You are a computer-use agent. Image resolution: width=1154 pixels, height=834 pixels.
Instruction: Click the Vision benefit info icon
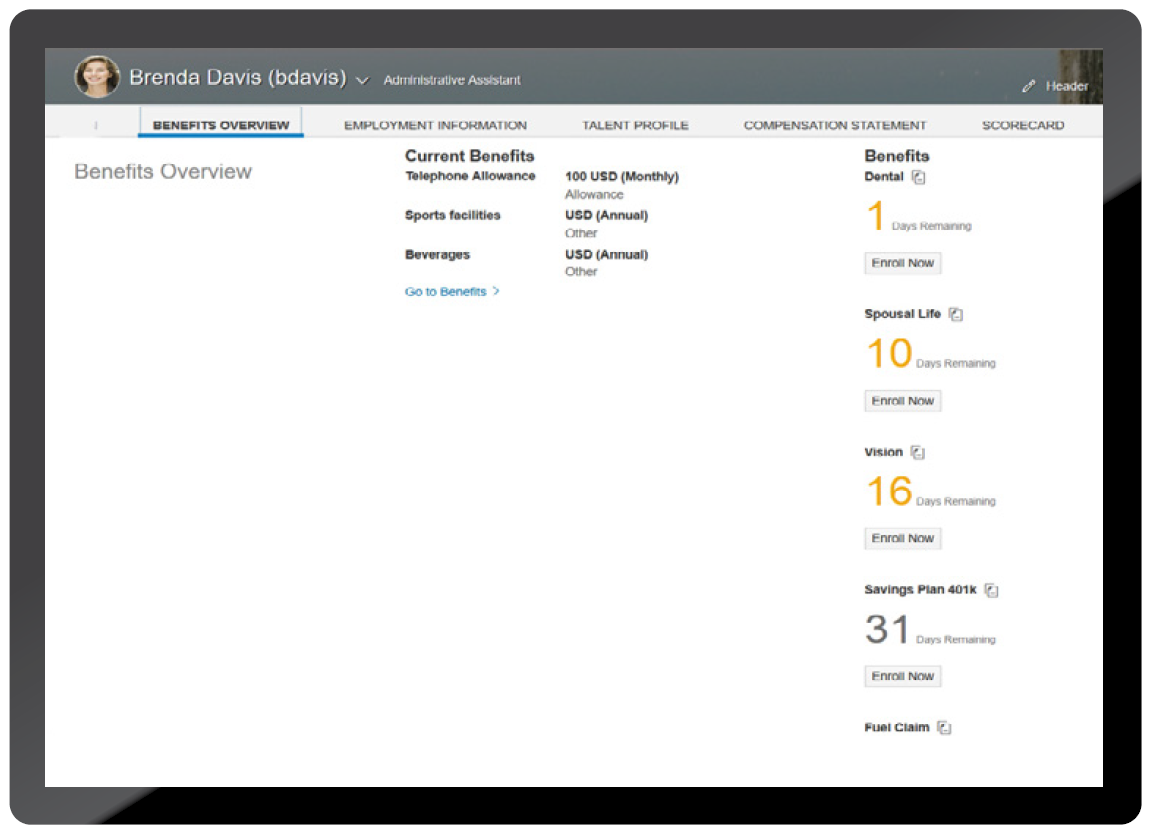click(918, 452)
